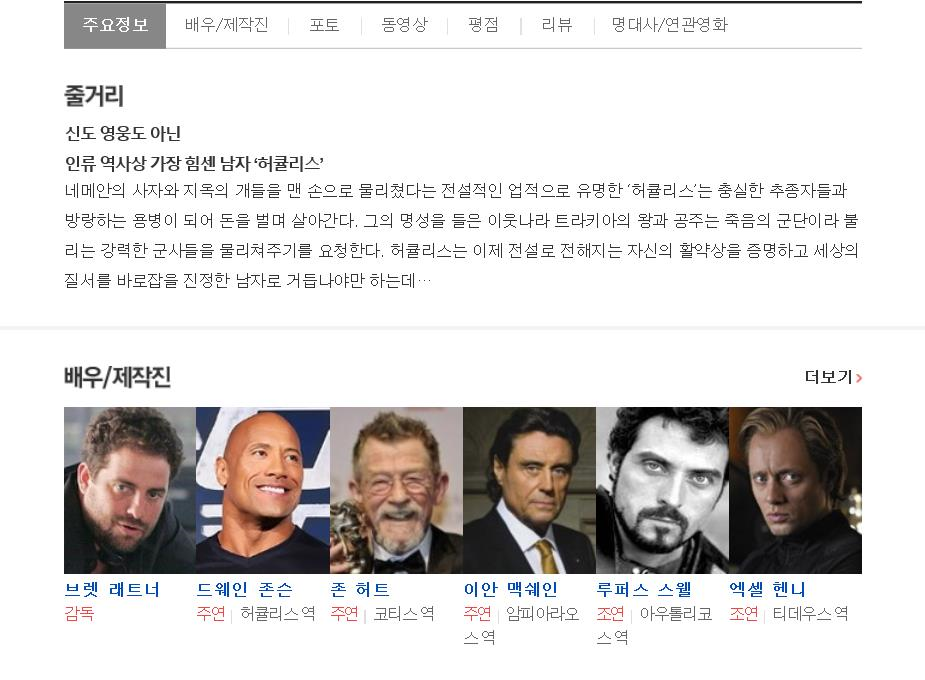This screenshot has width=925, height=680.
Task: Select the 포토 tab
Action: point(324,25)
